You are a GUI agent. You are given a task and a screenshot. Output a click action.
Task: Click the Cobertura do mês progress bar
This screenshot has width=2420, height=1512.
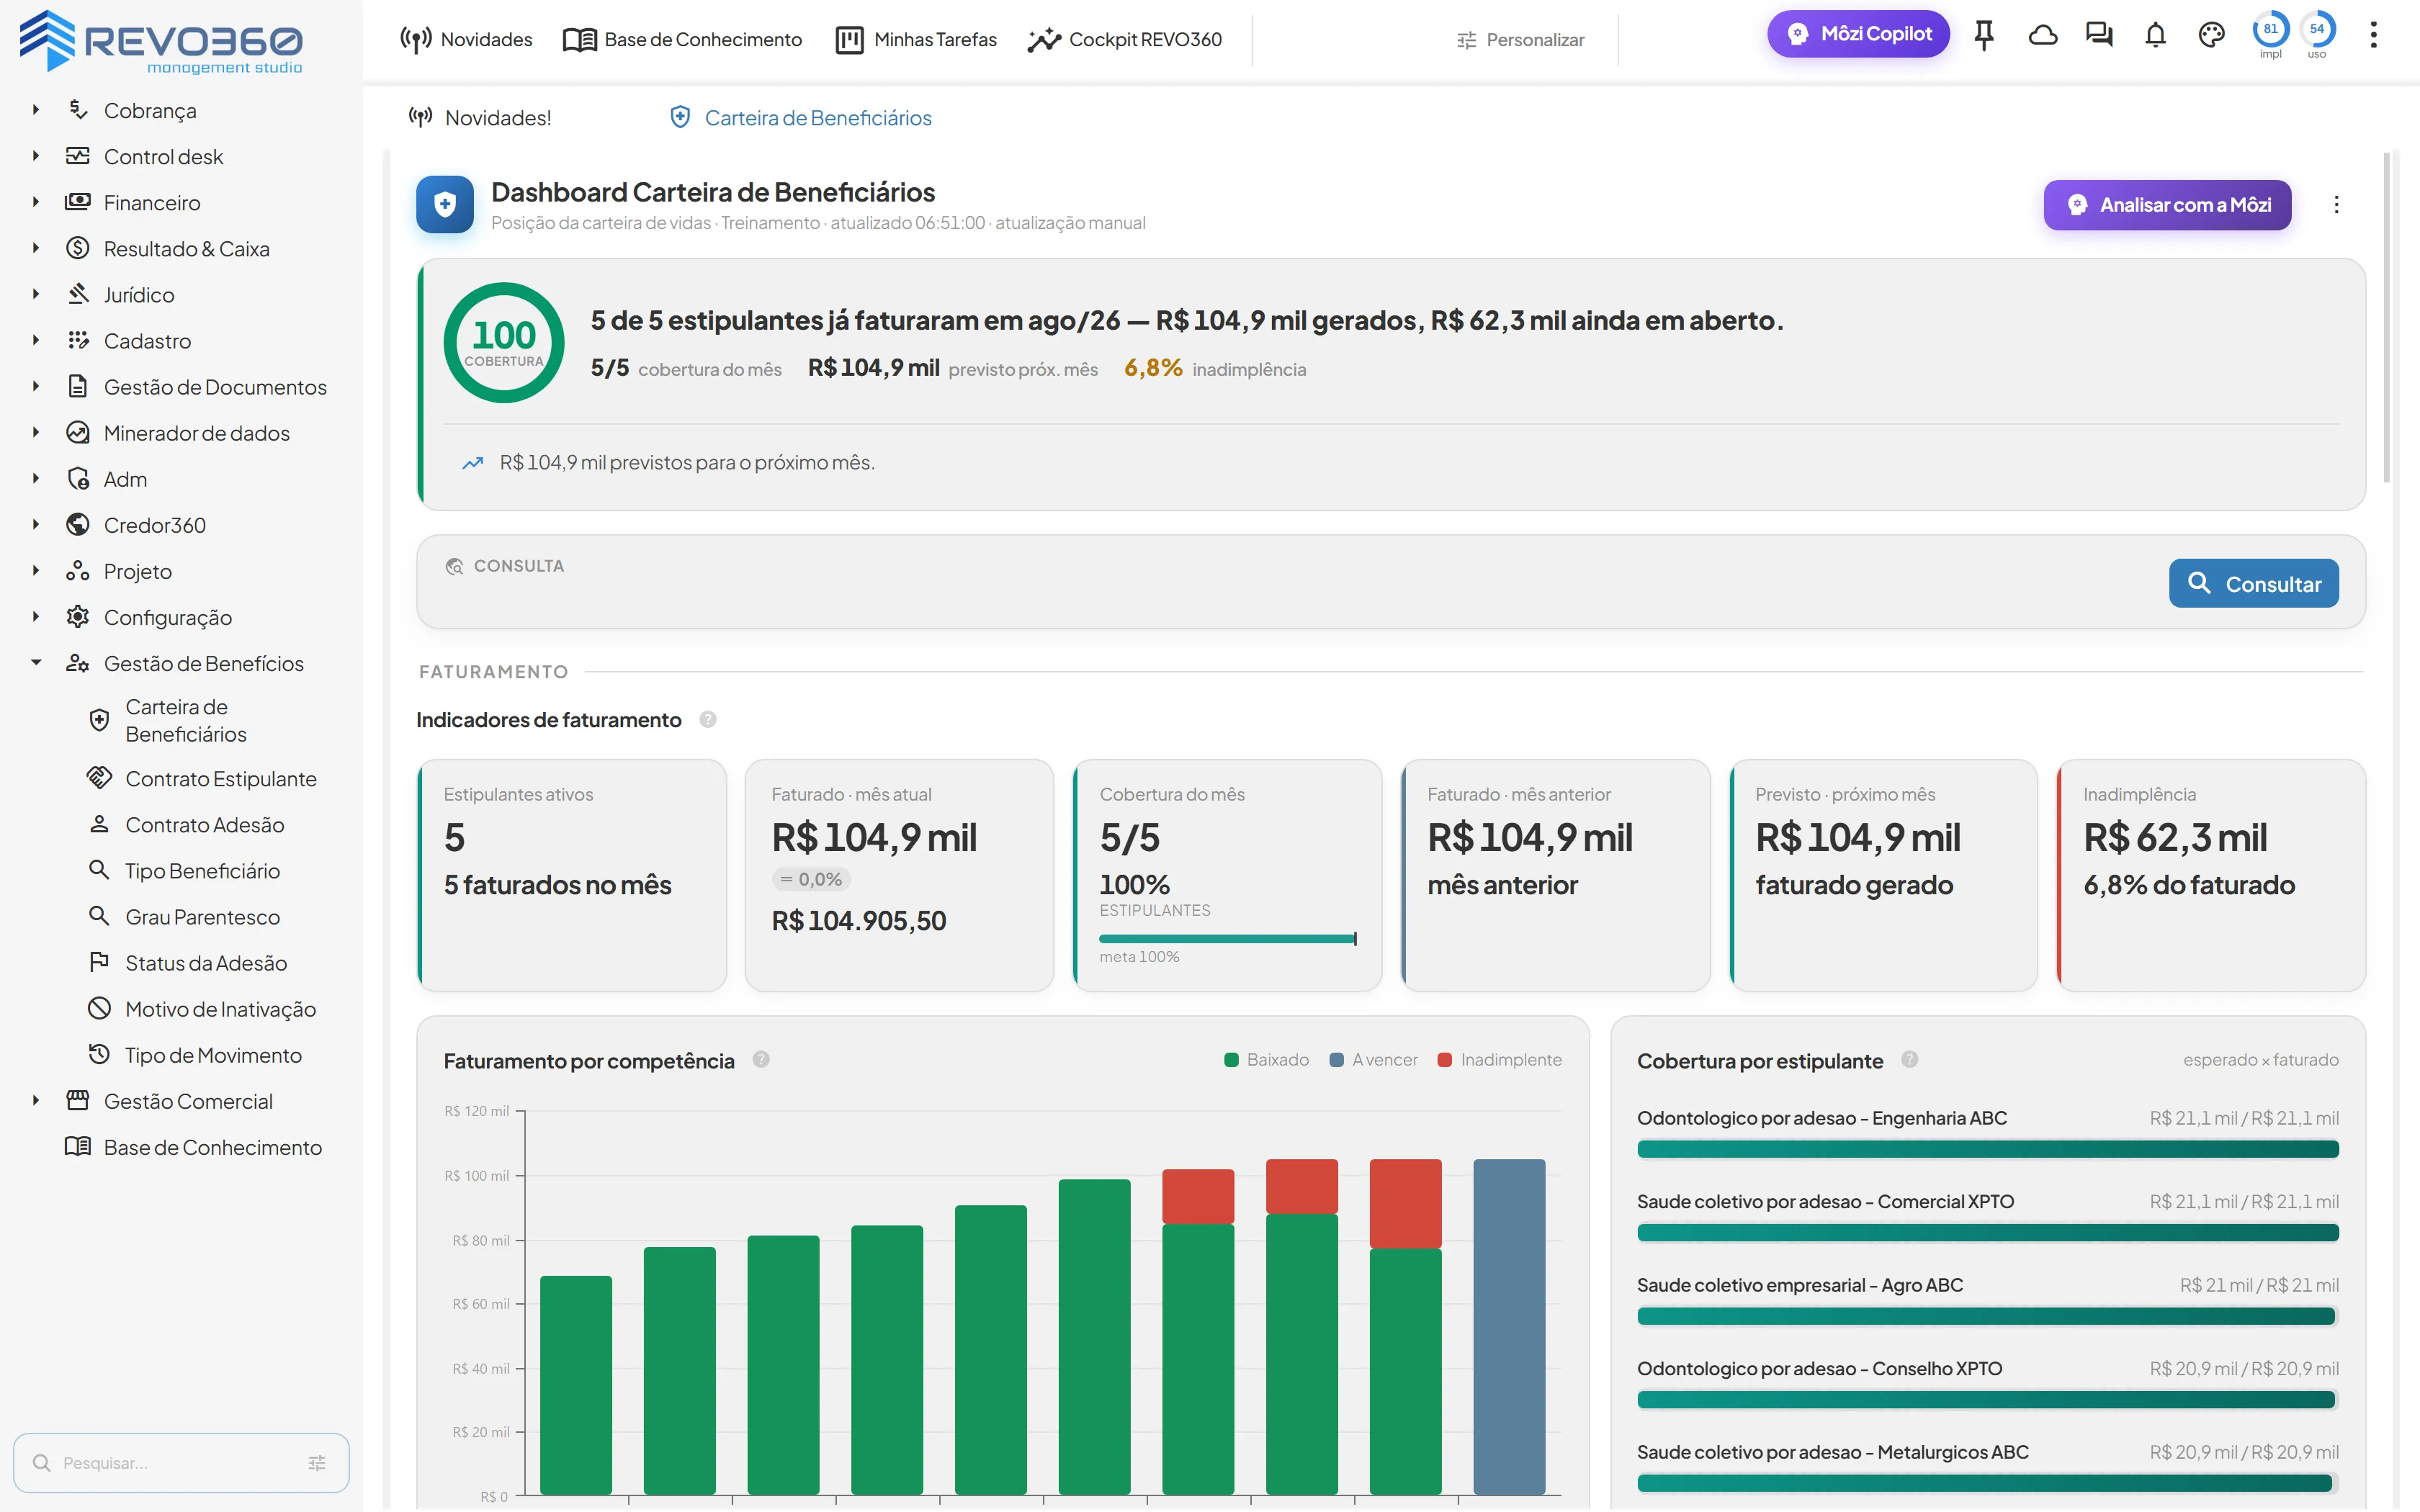(1227, 938)
